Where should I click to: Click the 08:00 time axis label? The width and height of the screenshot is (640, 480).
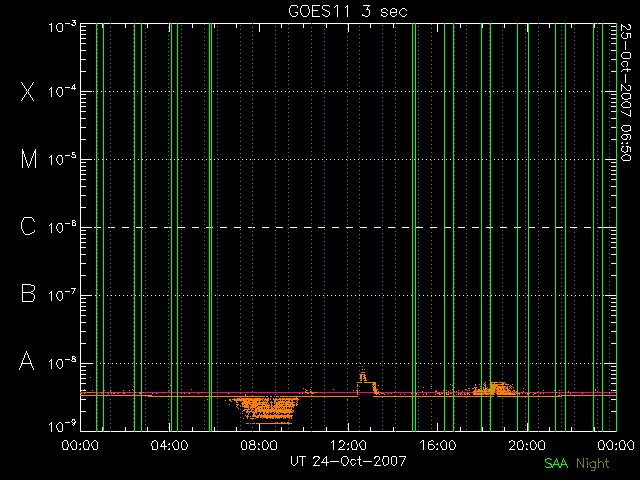[259, 445]
